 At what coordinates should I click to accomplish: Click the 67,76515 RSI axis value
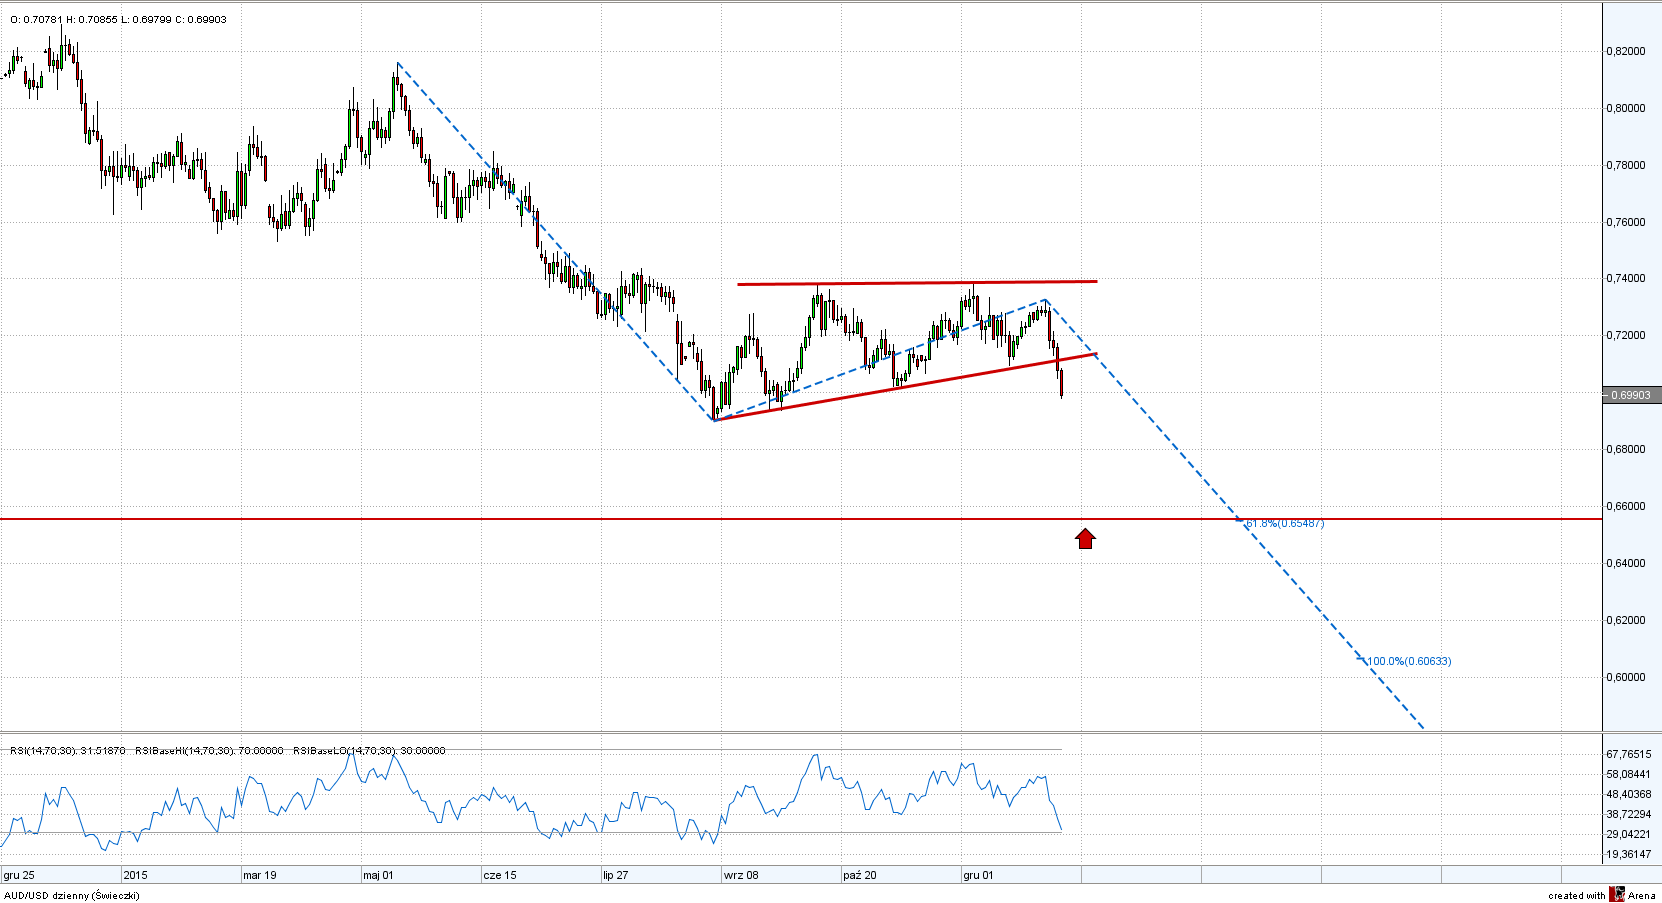click(1629, 754)
